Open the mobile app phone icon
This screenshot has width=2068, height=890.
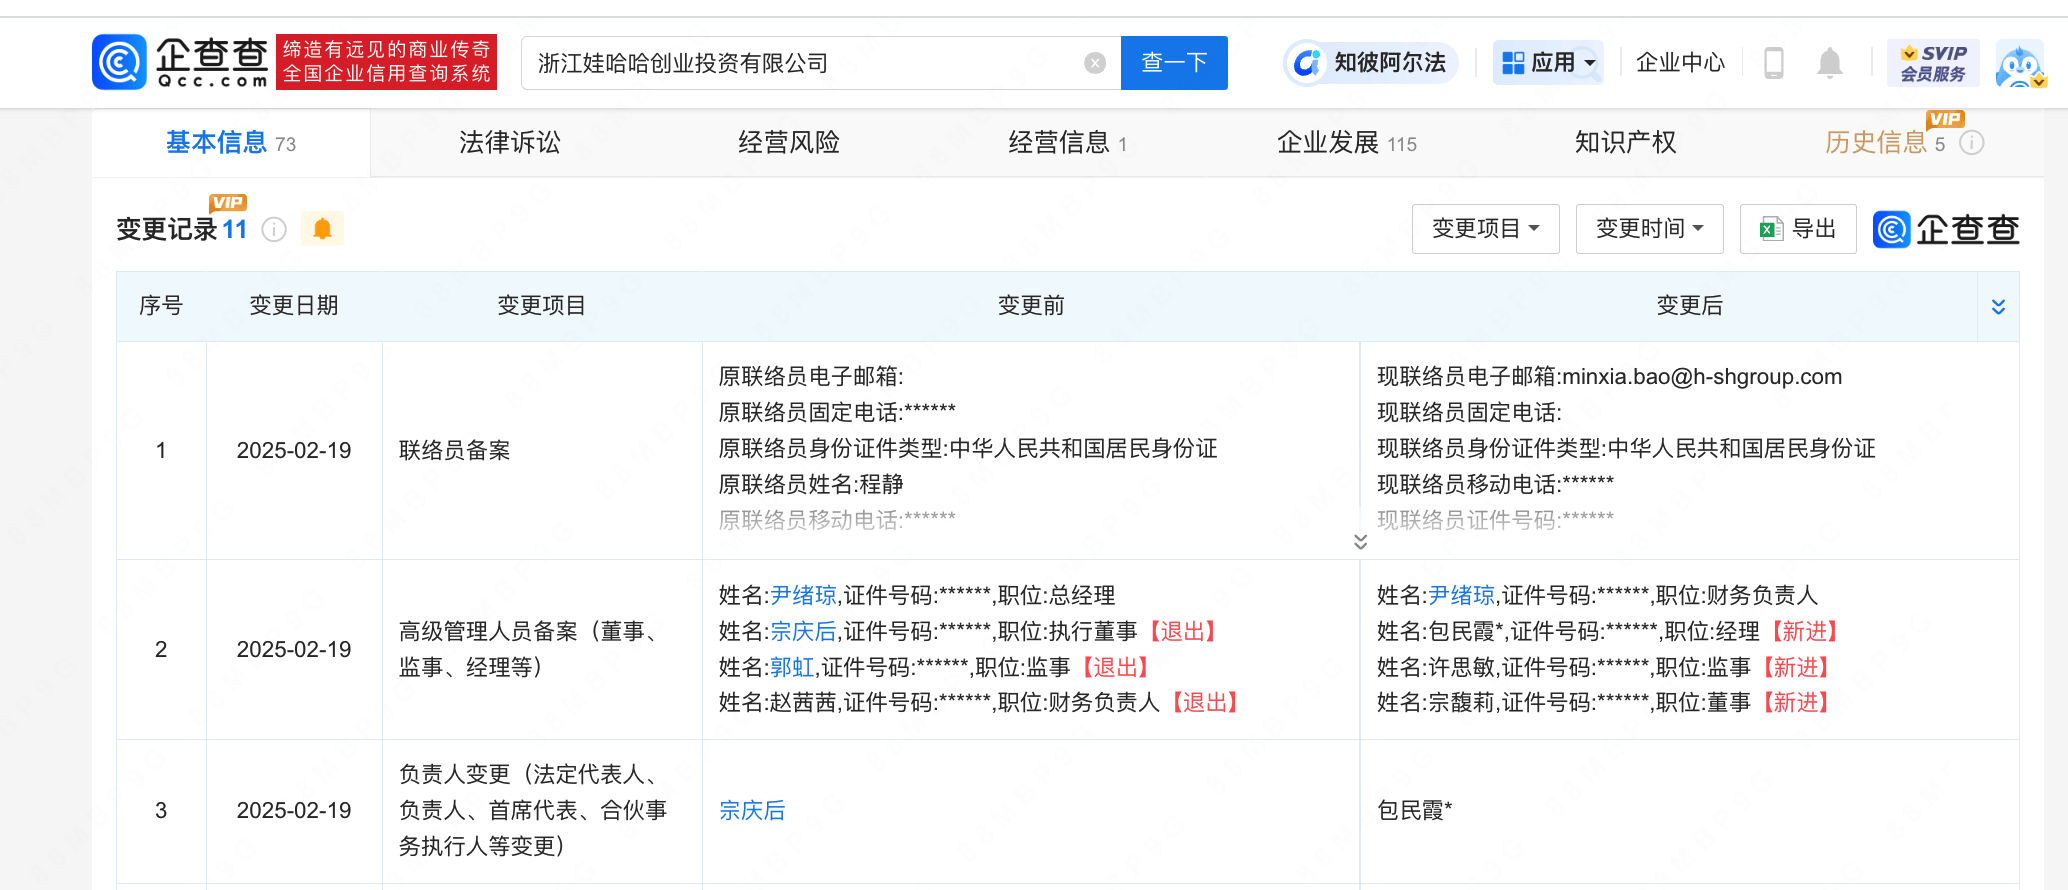1773,63
